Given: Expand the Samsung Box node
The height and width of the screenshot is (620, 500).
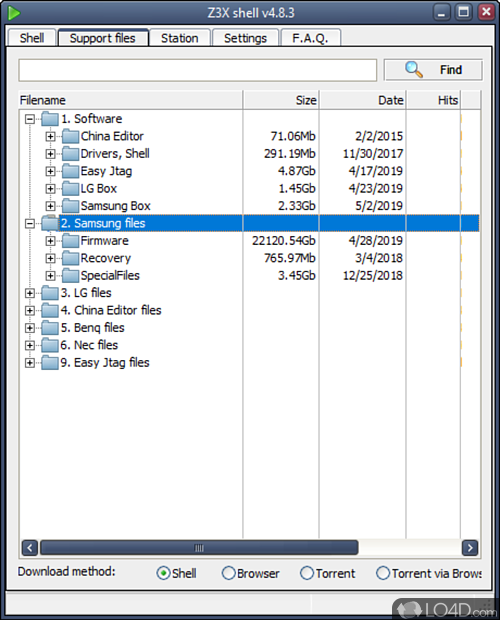Looking at the screenshot, I should (x=50, y=206).
